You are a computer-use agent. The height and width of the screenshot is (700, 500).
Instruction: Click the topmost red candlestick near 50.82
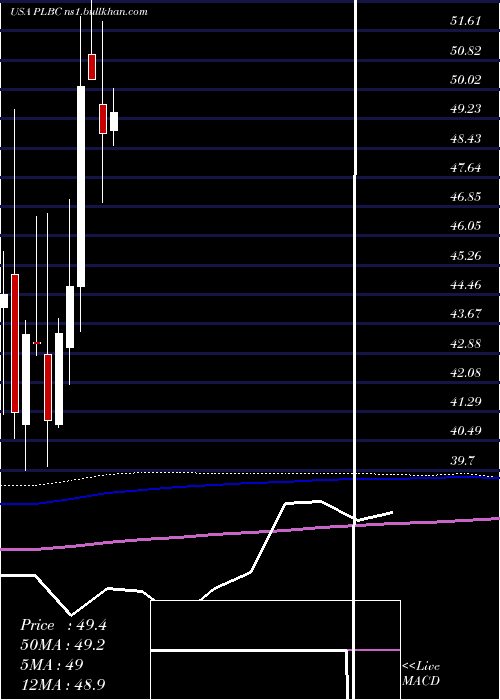click(92, 67)
